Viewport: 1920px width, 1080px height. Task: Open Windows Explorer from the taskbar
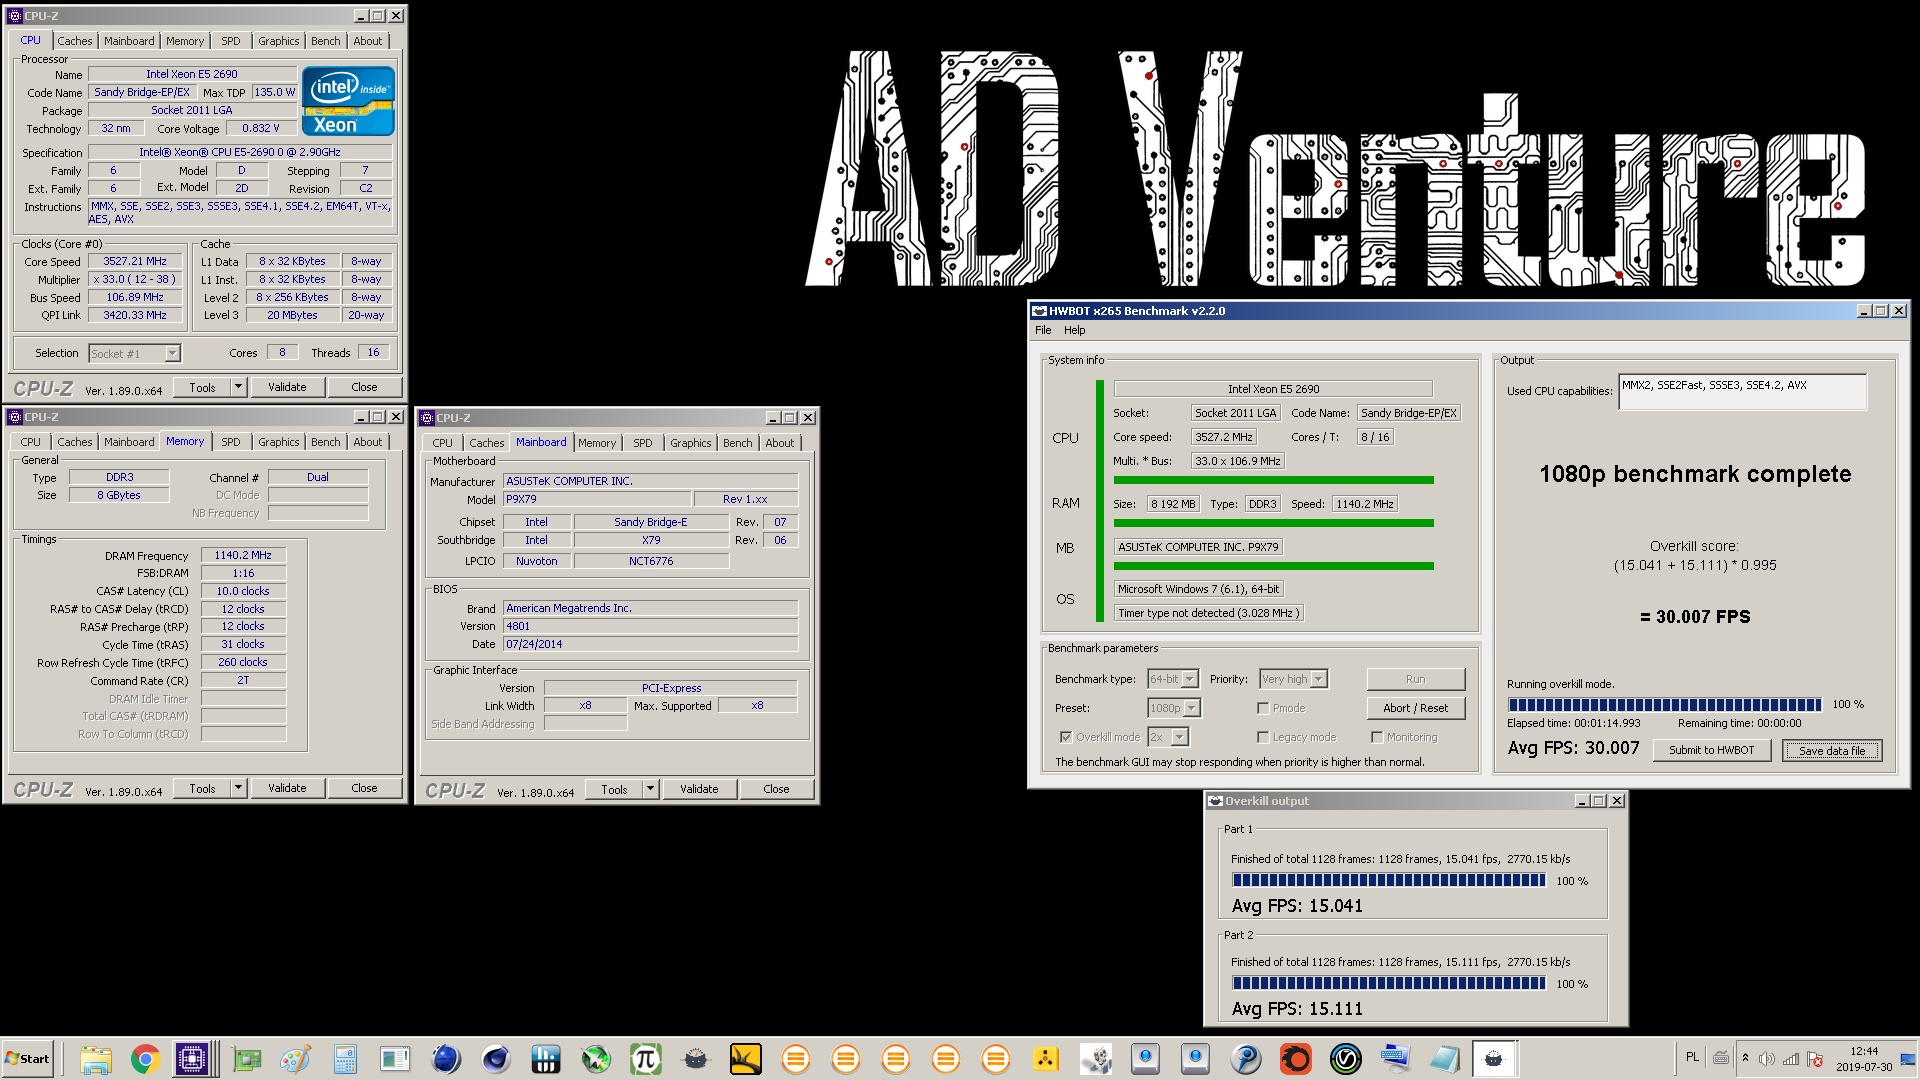tap(95, 1058)
